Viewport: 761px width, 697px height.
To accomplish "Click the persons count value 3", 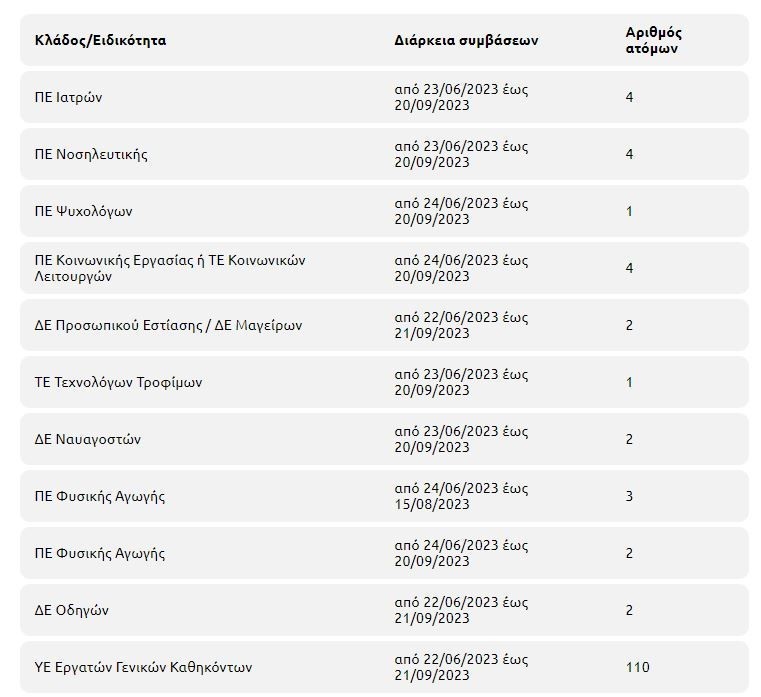I will point(629,496).
